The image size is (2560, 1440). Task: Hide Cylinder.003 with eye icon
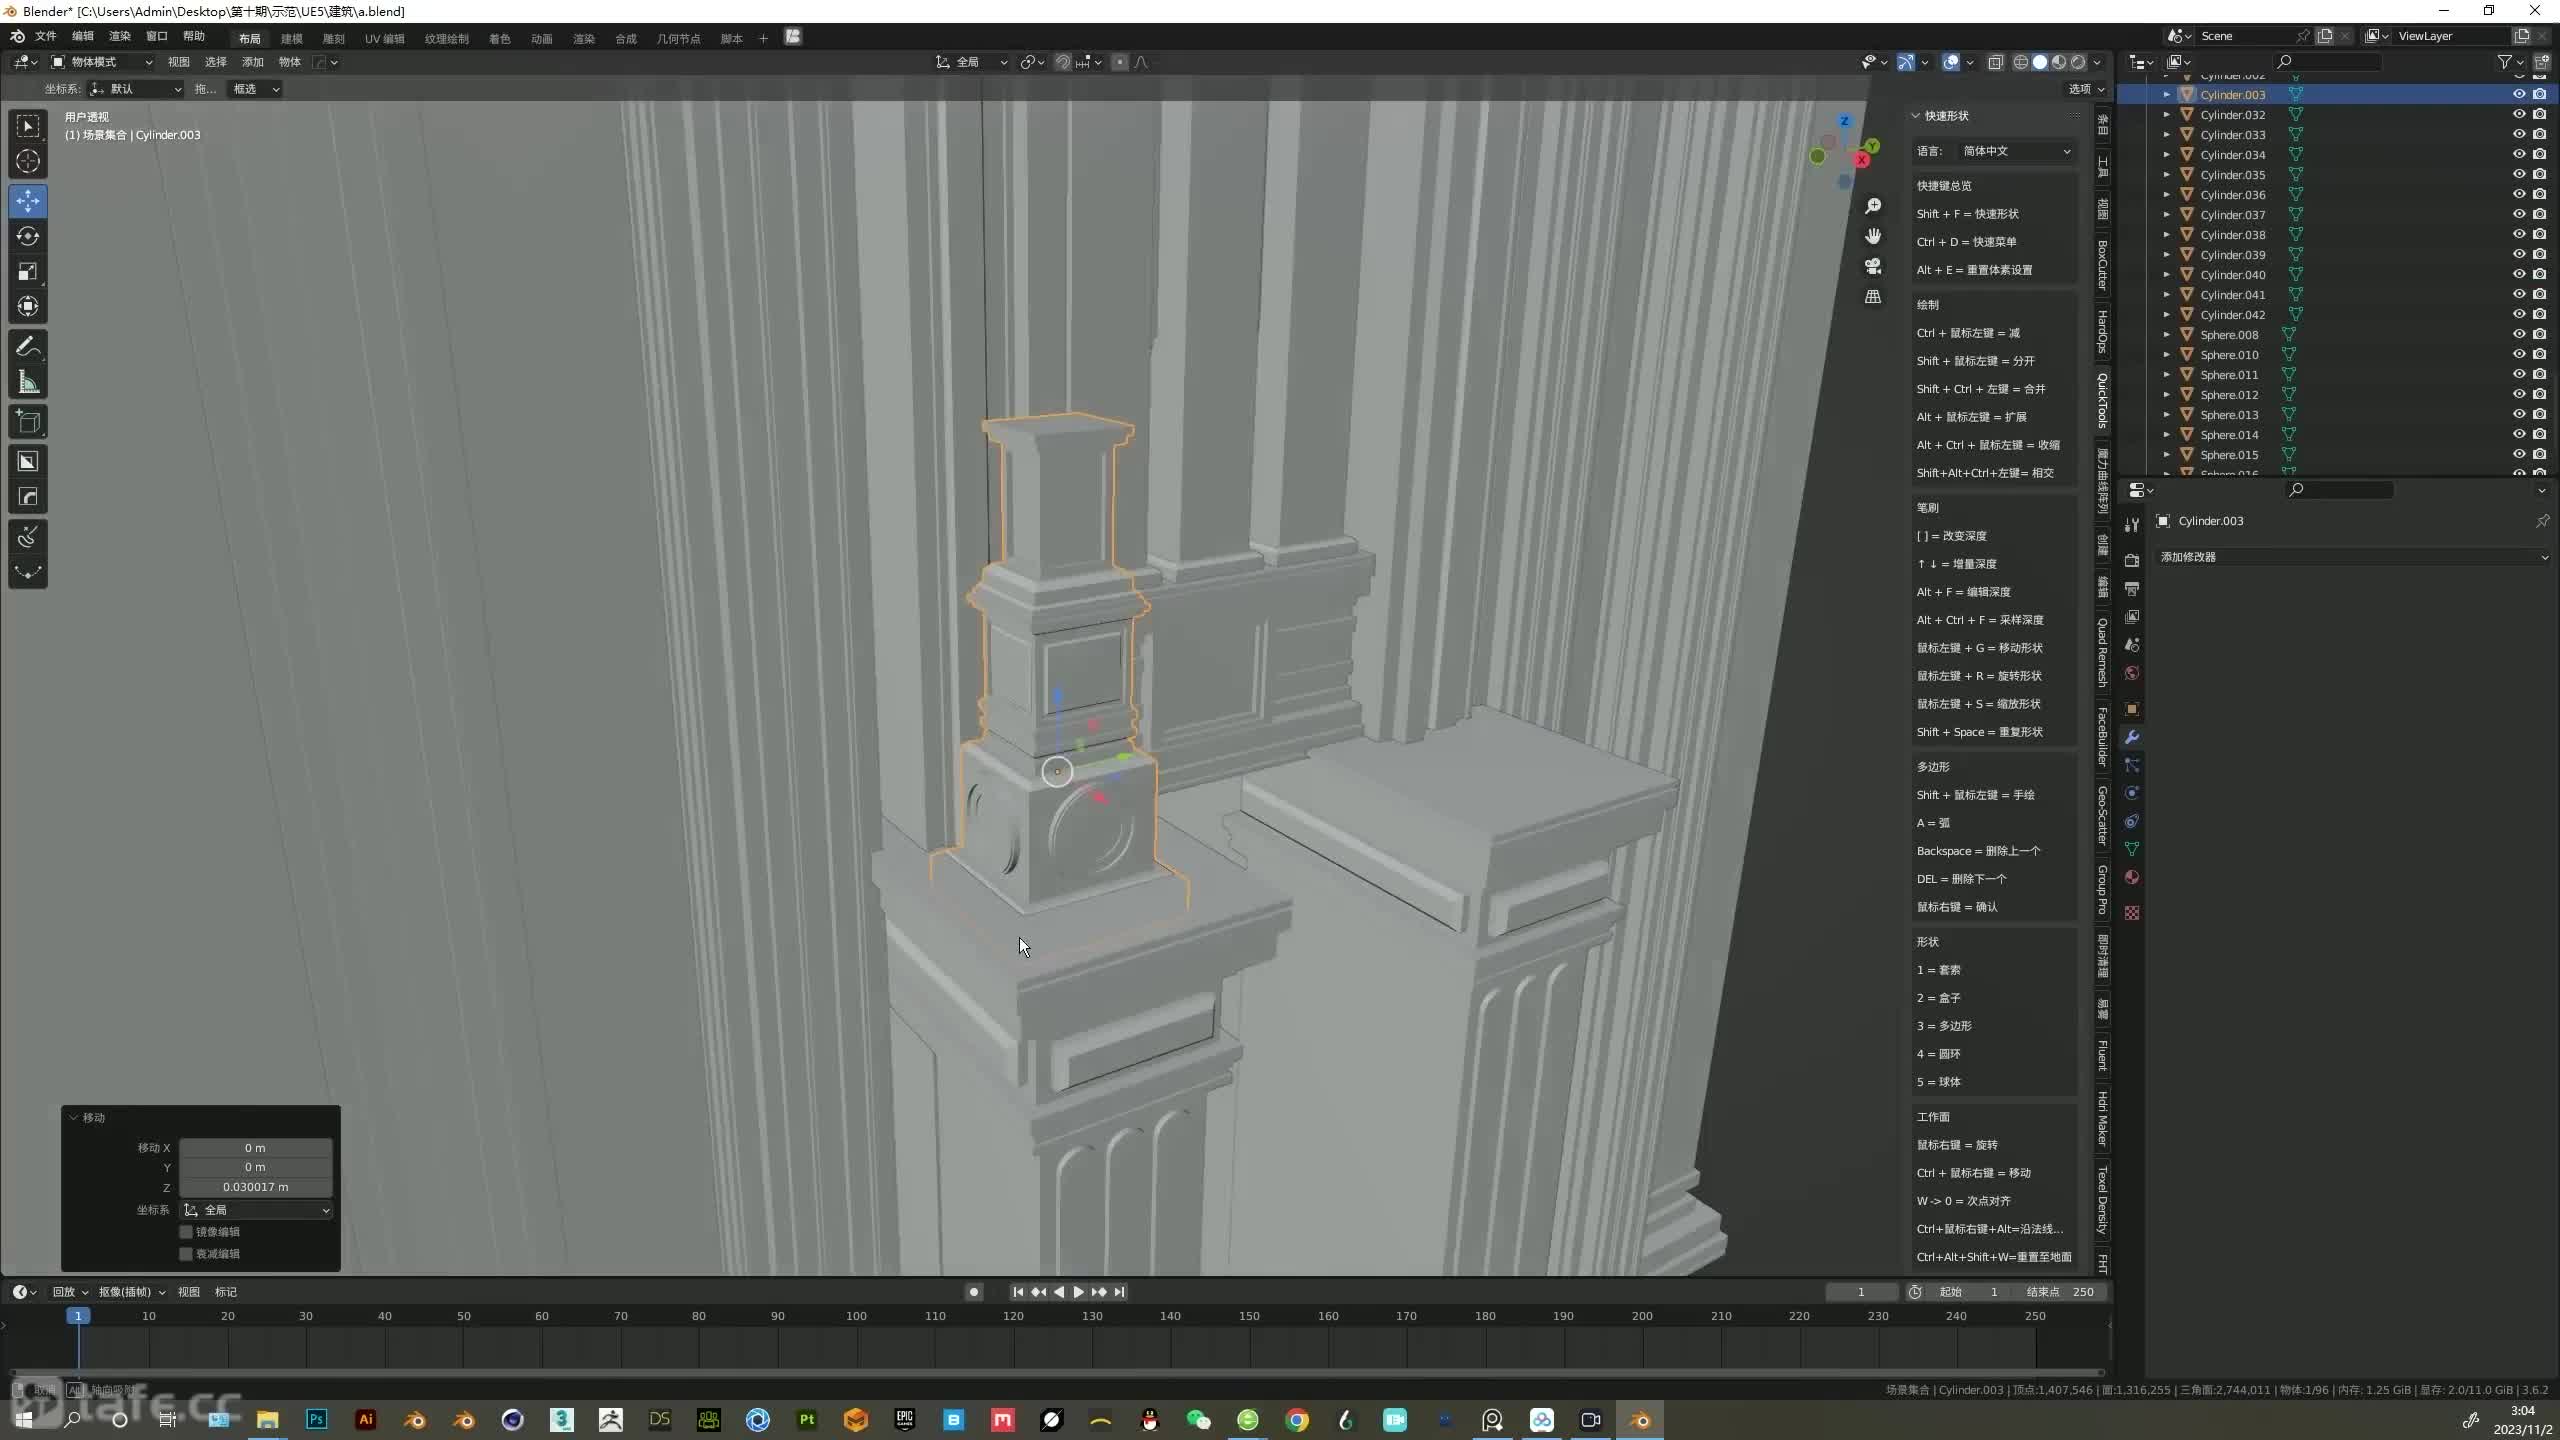point(2519,94)
